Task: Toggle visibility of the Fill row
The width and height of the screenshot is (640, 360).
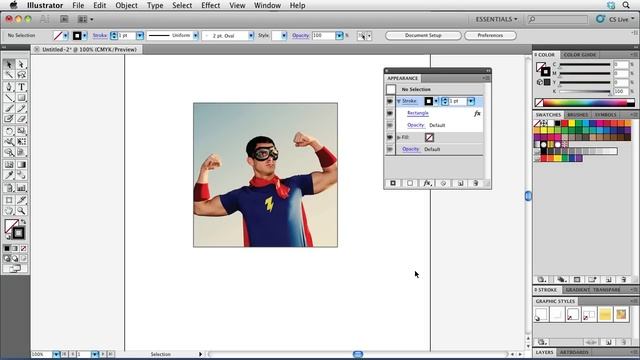Action: (390, 137)
